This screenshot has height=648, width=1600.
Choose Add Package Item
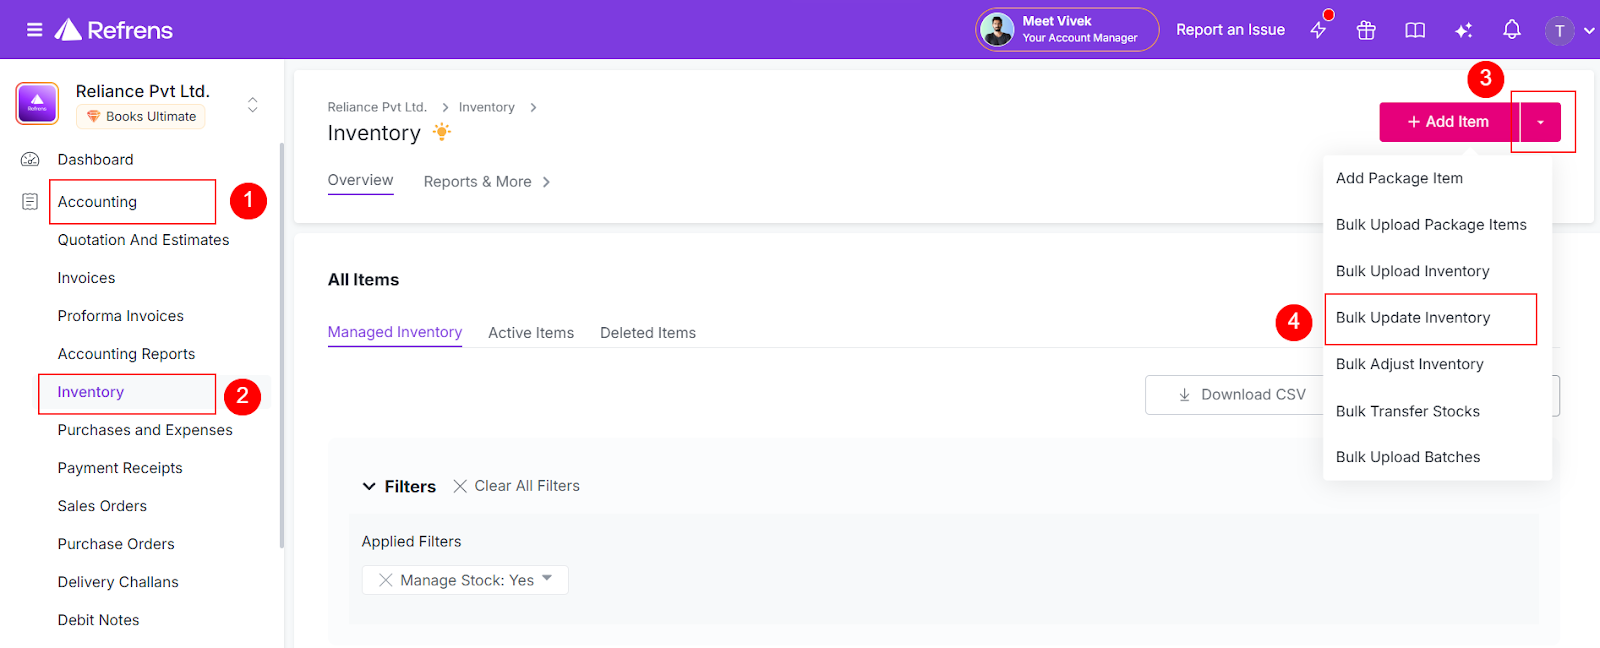point(1399,178)
